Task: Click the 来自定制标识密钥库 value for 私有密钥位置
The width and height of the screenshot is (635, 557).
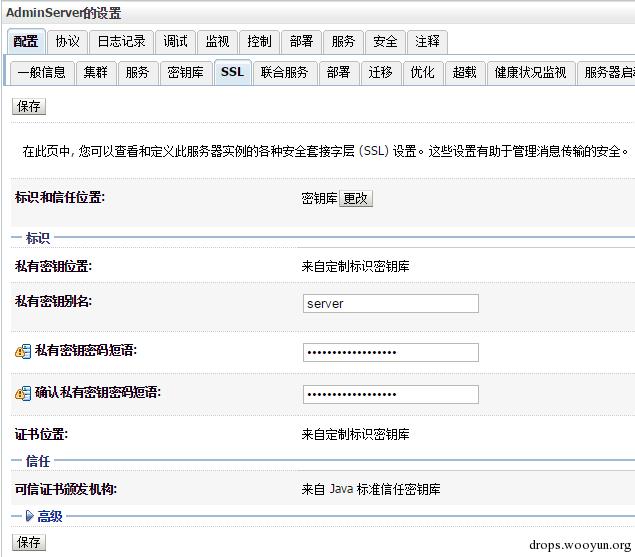Action: click(x=356, y=267)
